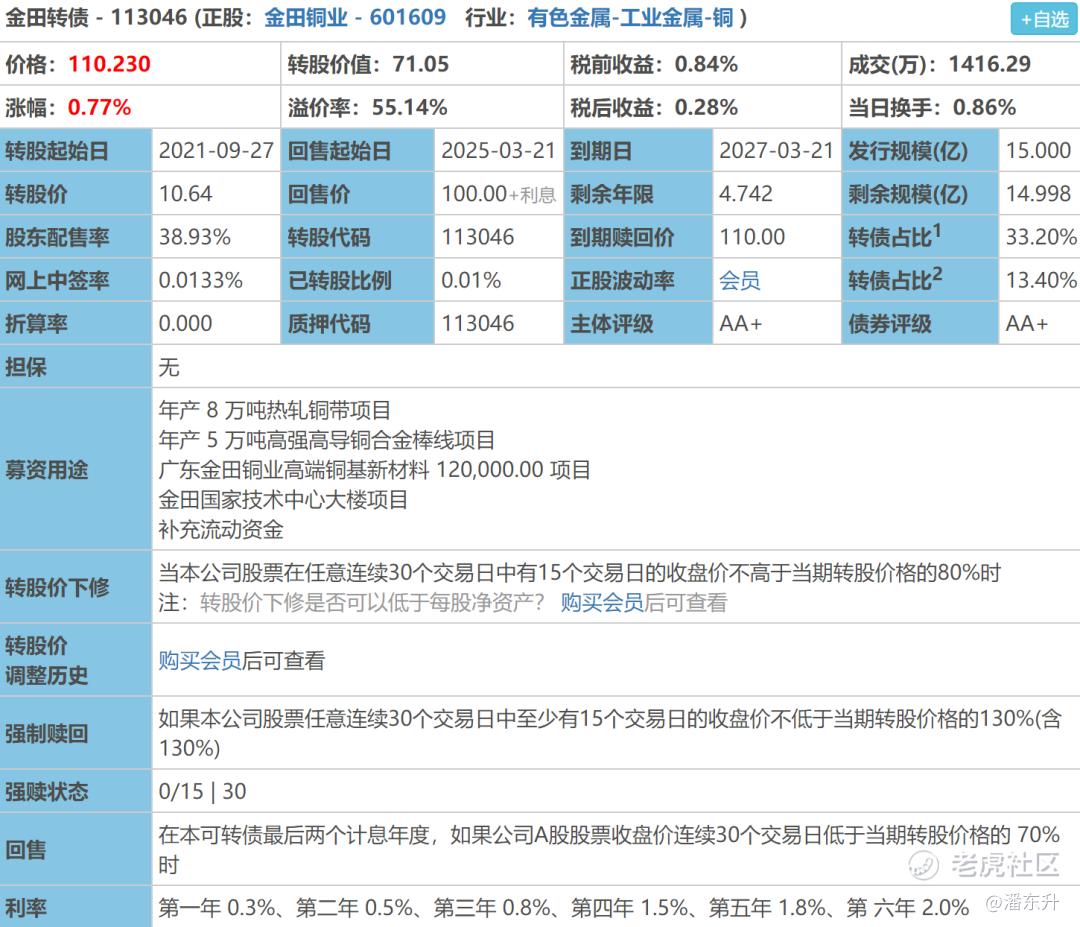1080x927 pixels.
Task: Click the 正股波动率 label cell
Action: pyautogui.click(x=638, y=280)
